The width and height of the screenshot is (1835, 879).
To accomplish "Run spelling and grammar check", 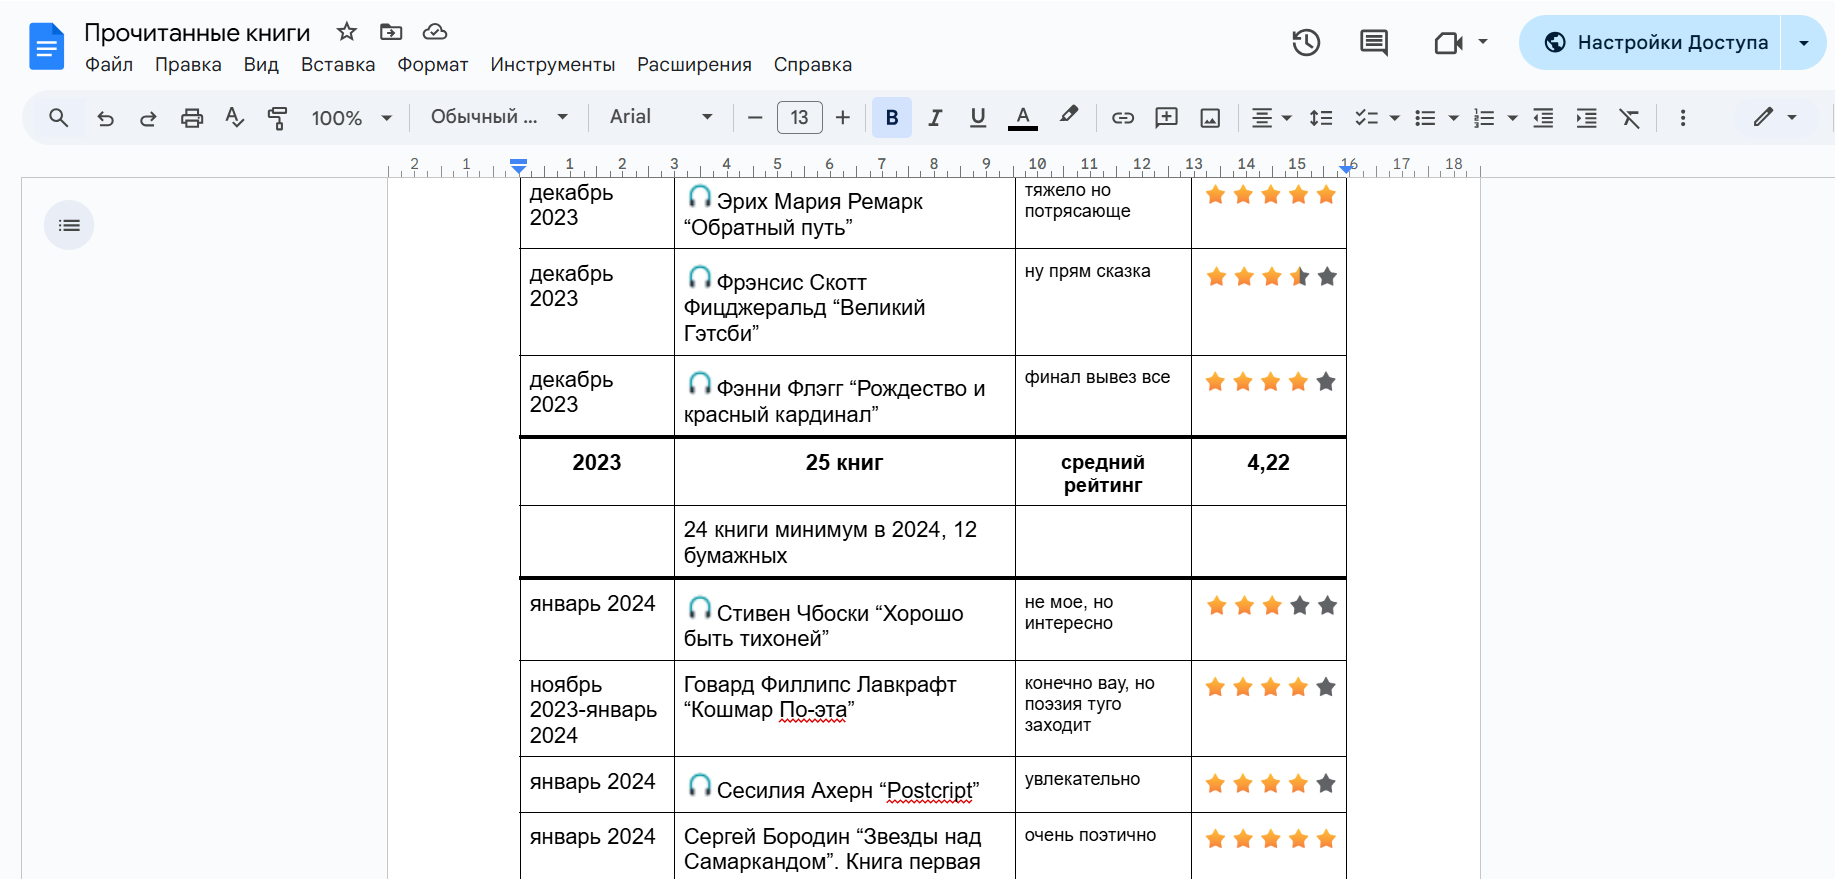I will pos(235,118).
